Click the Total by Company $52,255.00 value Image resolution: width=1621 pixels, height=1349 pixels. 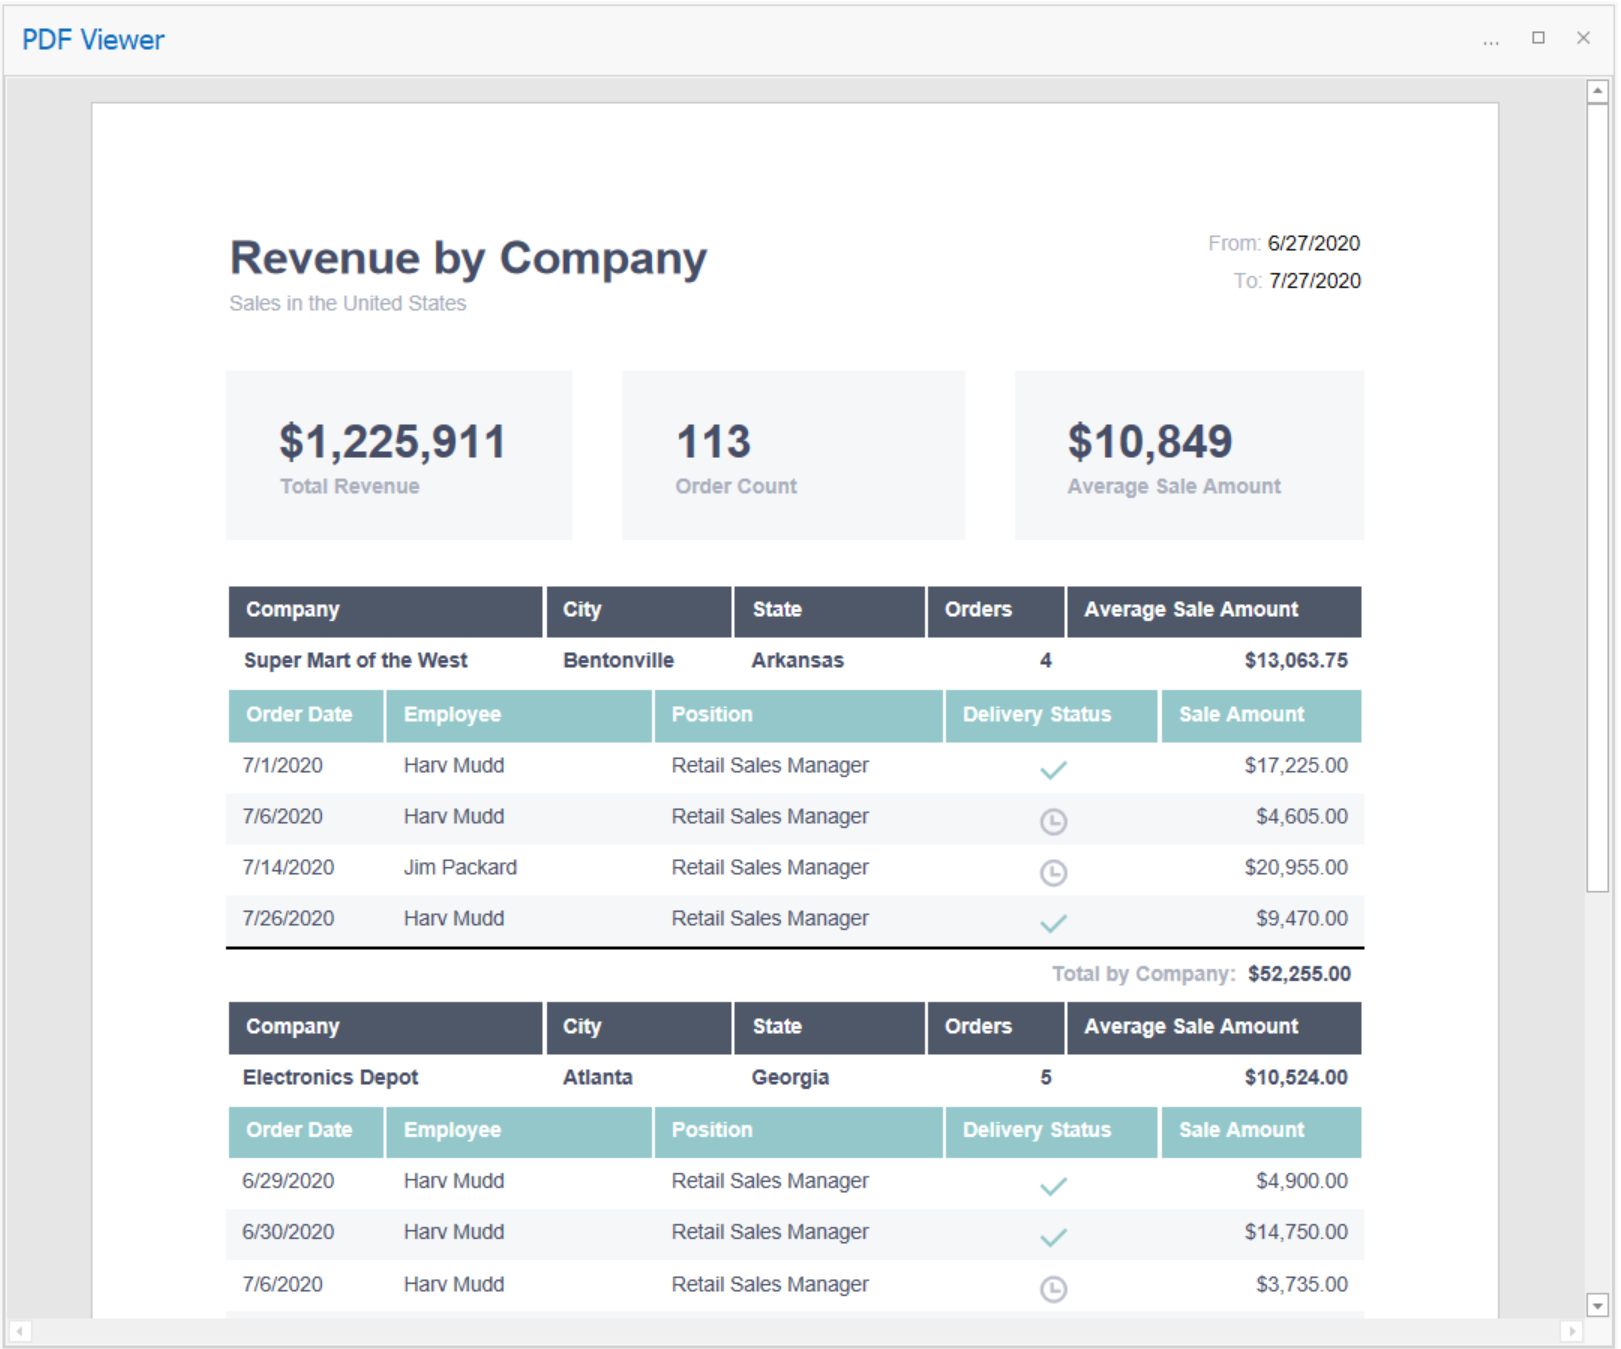click(1299, 974)
